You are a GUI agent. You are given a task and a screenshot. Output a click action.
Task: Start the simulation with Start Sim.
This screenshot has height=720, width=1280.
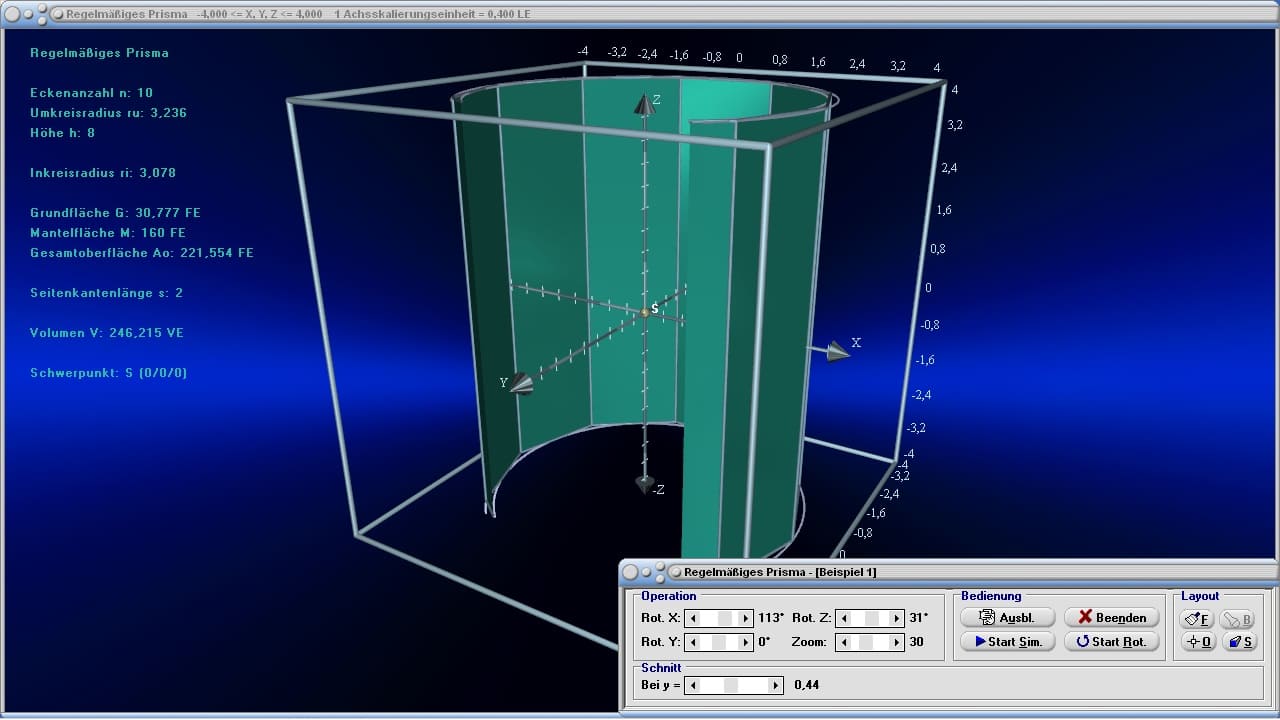1007,642
